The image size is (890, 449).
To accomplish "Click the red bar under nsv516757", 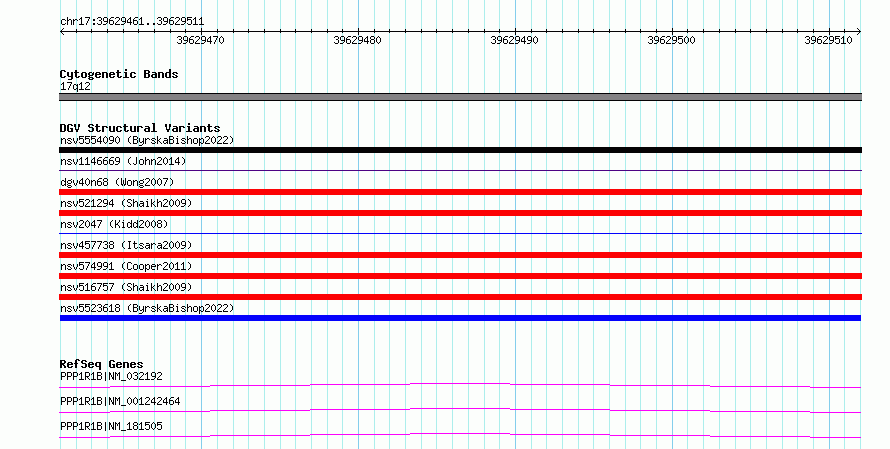I will 460,297.
